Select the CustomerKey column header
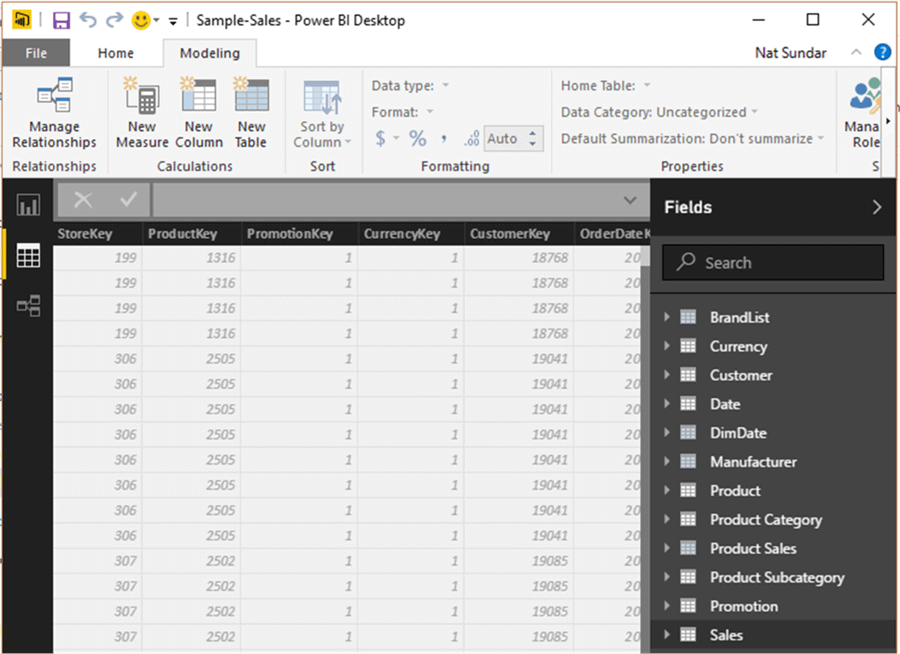The width and height of the screenshot is (900, 654). [x=519, y=234]
